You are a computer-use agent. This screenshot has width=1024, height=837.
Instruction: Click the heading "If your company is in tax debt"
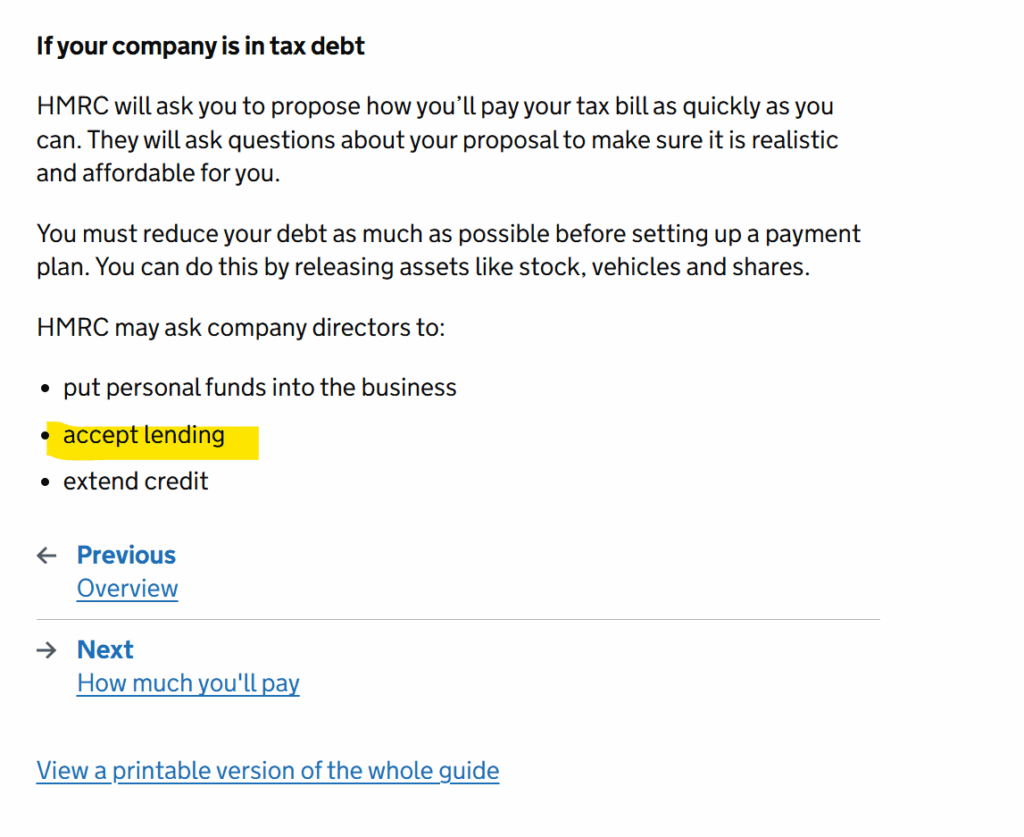pyautogui.click(x=200, y=47)
